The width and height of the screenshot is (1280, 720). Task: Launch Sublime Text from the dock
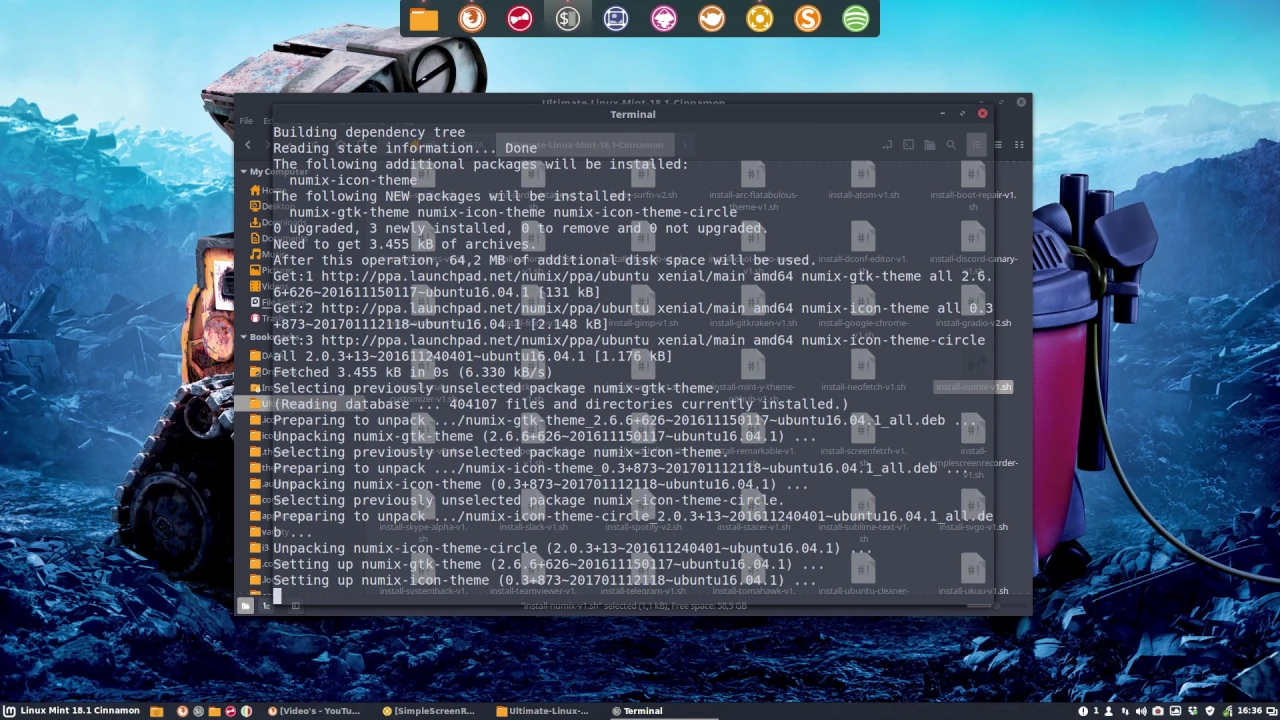(x=808, y=18)
